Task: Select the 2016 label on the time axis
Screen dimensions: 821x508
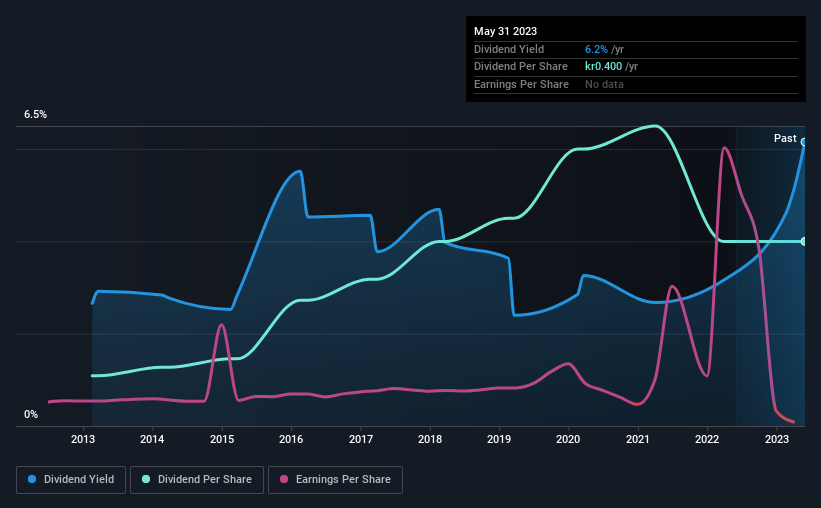Action: click(x=291, y=439)
